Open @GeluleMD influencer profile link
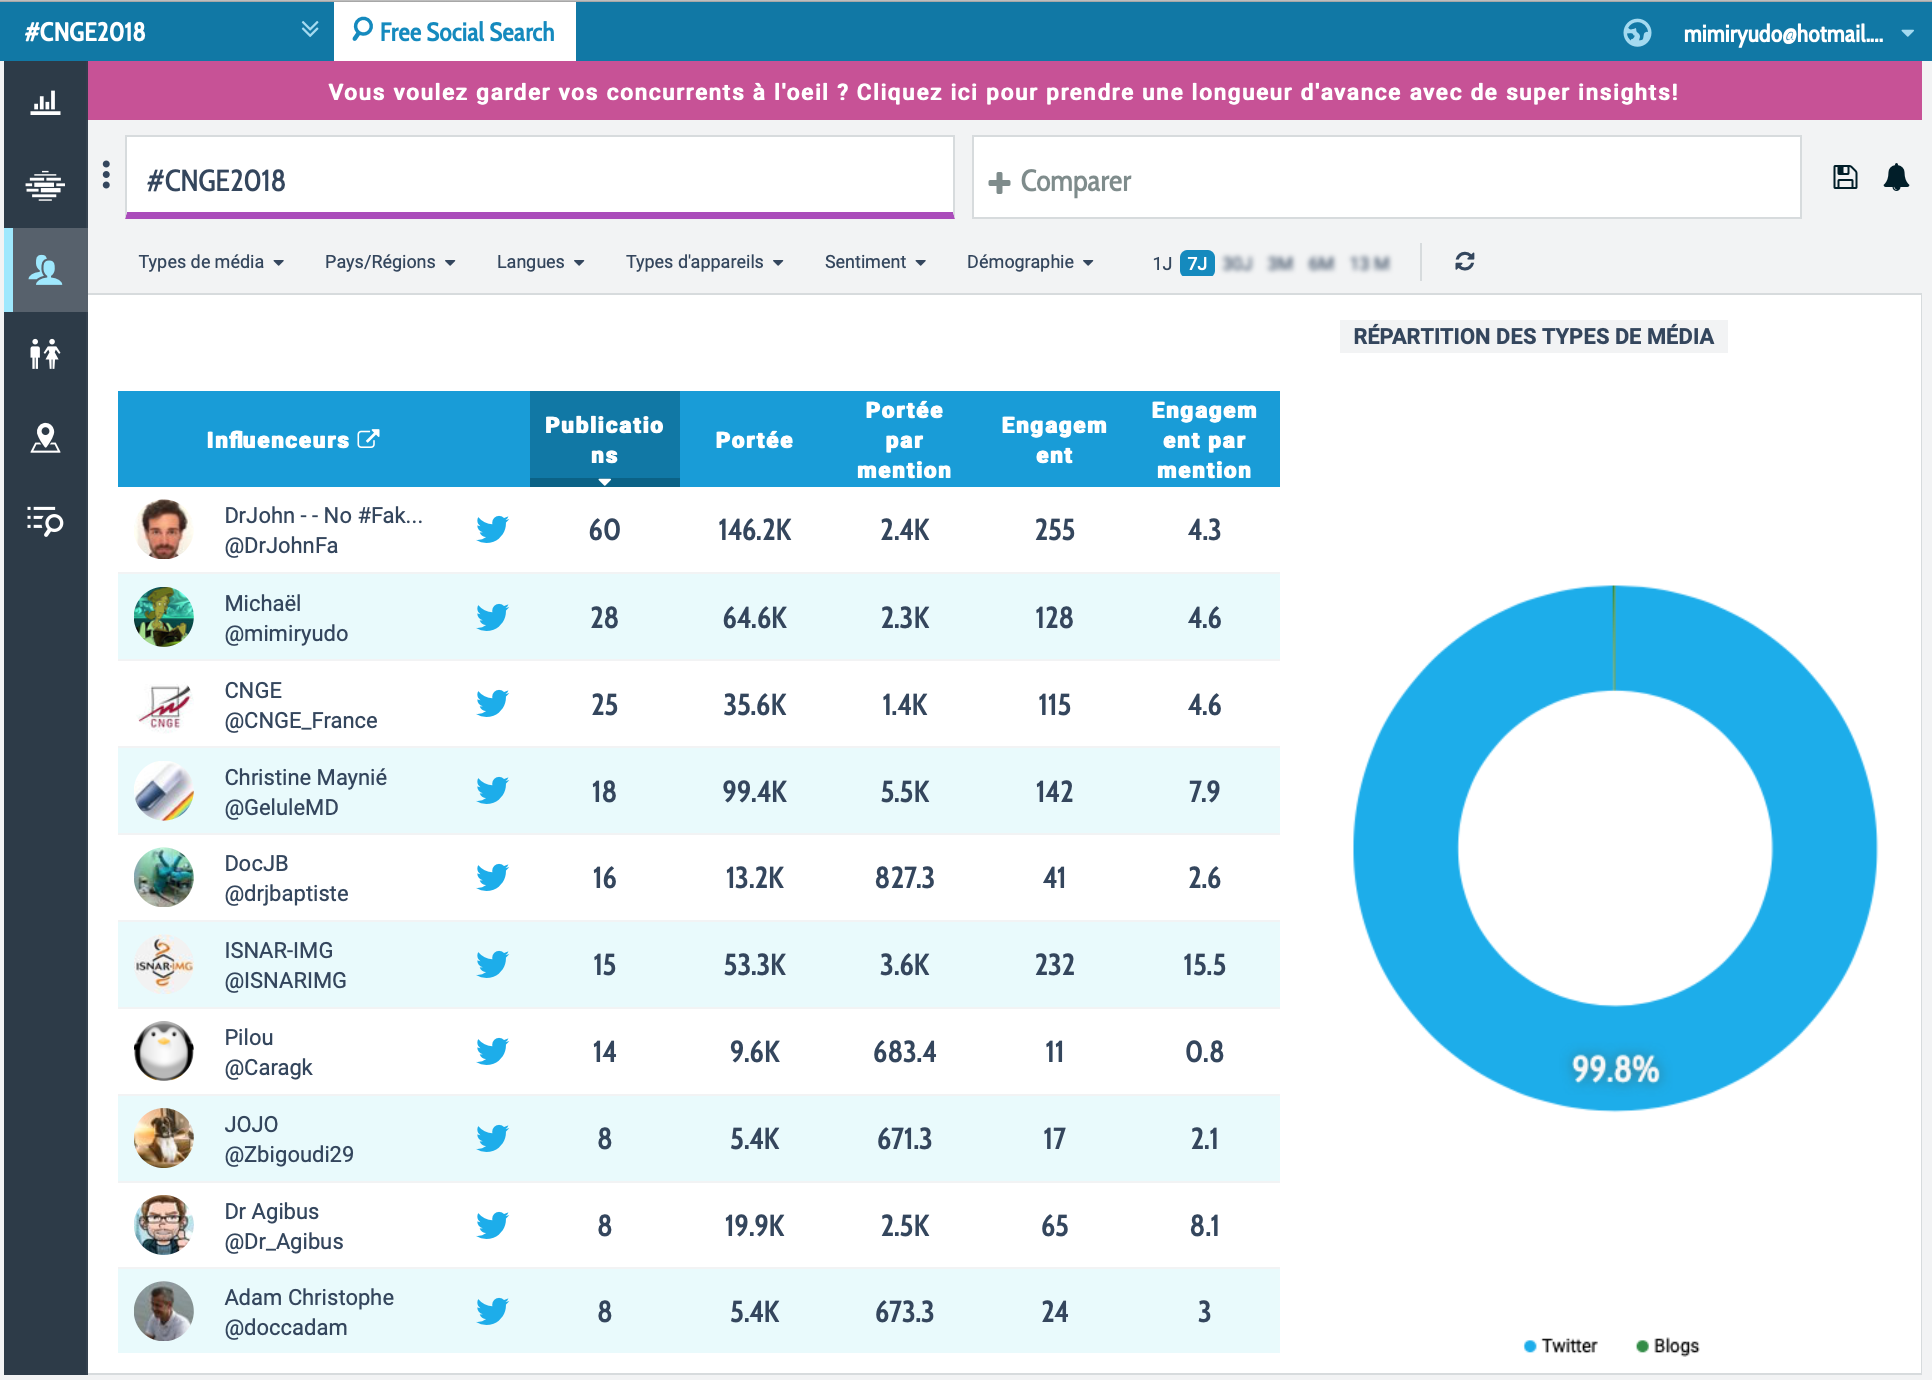This screenshot has height=1380, width=1932. 281,808
